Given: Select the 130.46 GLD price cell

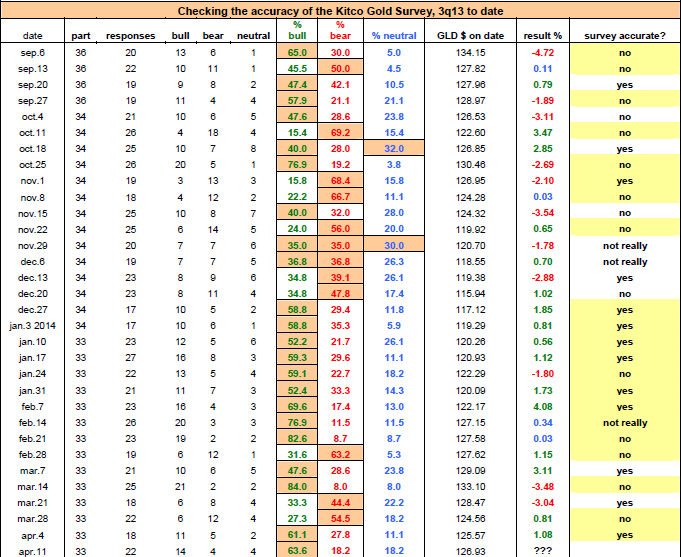Looking at the screenshot, I should pyautogui.click(x=470, y=165).
